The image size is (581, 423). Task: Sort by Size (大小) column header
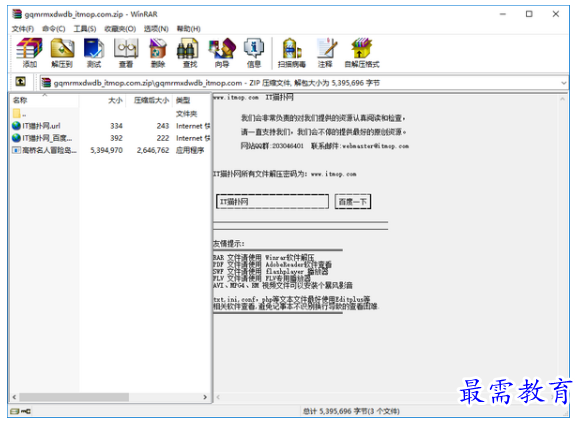[102, 100]
